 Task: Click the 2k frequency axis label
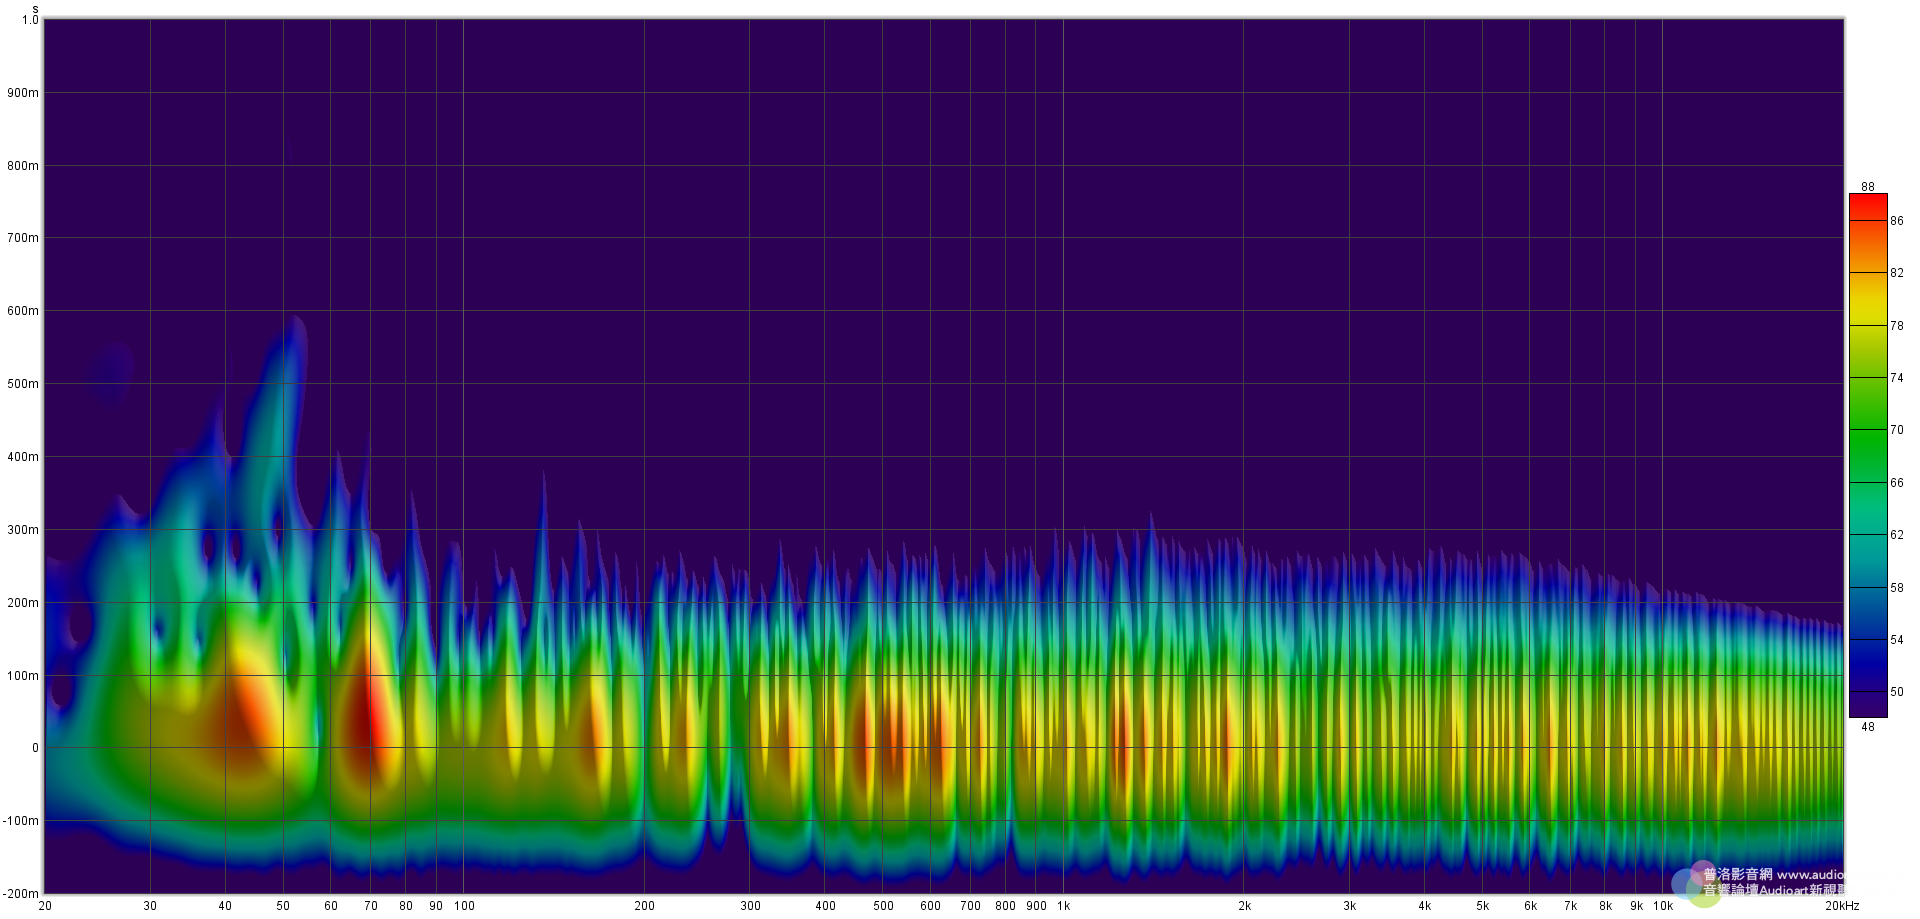pos(1244,906)
